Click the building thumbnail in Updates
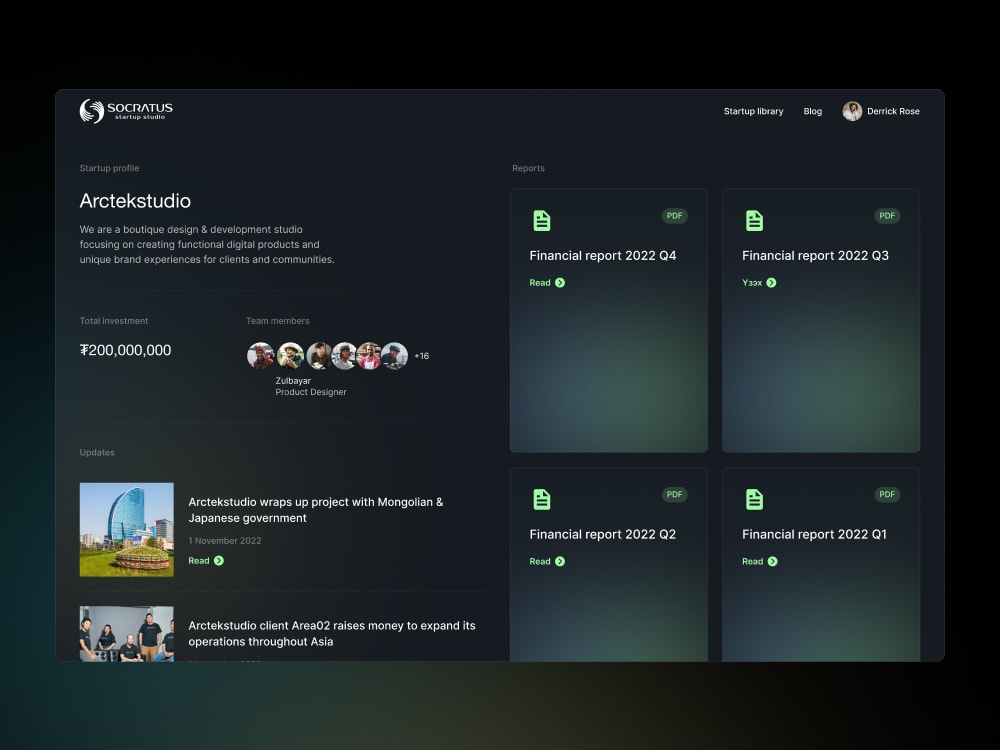Viewport: 1000px width, 750px height. [x=126, y=529]
